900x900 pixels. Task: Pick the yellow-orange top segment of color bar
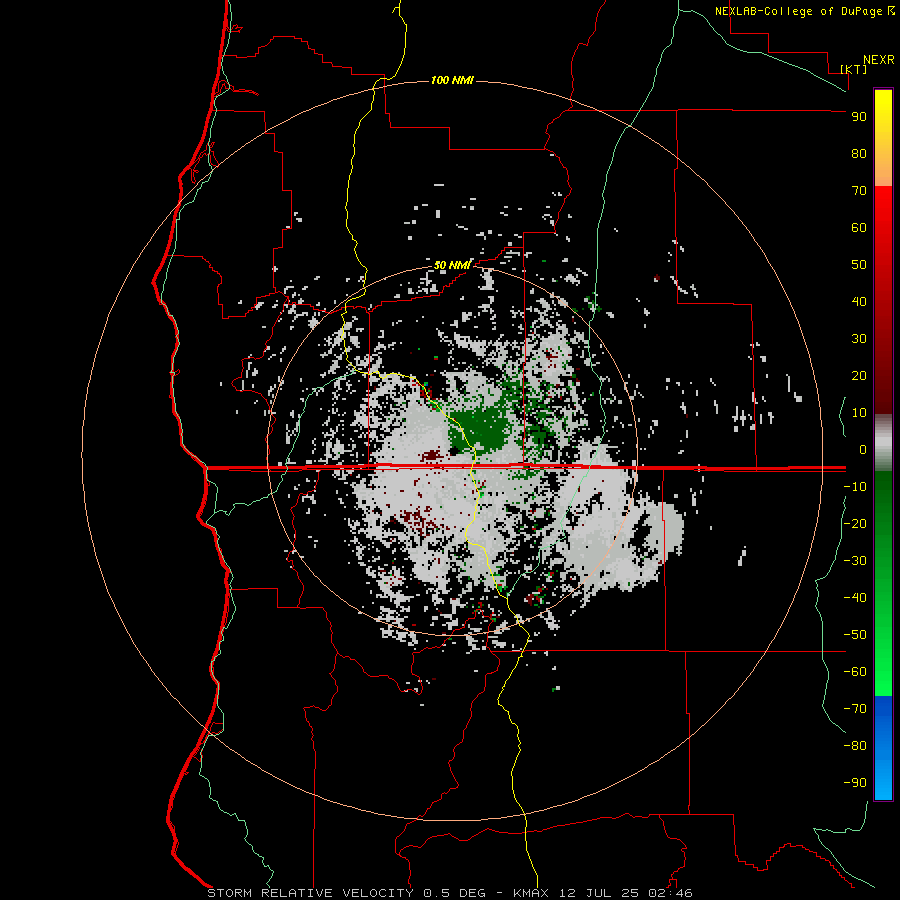point(883,138)
